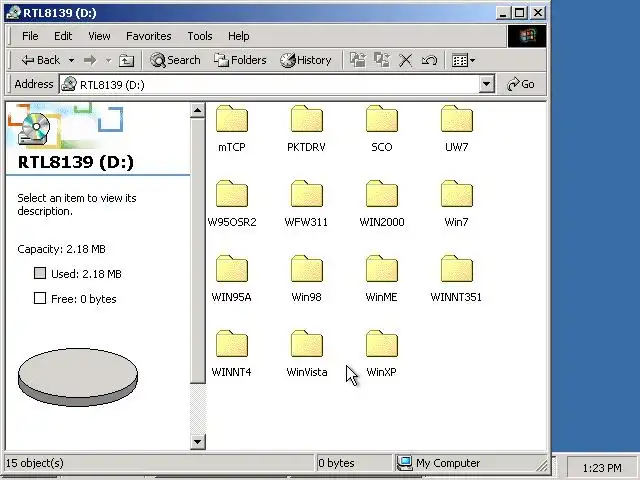Click the left pane scroll down arrow

pyautogui.click(x=198, y=442)
